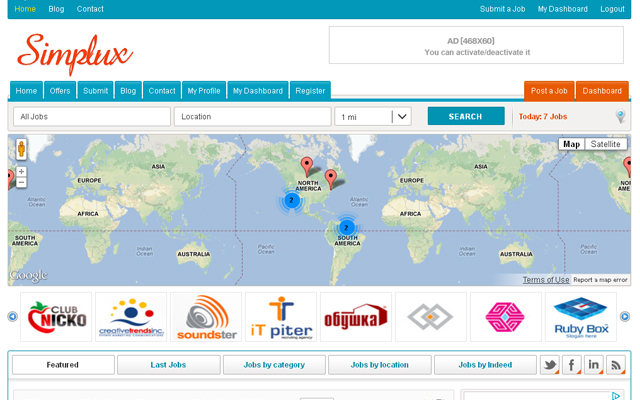Click the Logout link
The height and width of the screenshot is (400, 640).
[x=612, y=9]
